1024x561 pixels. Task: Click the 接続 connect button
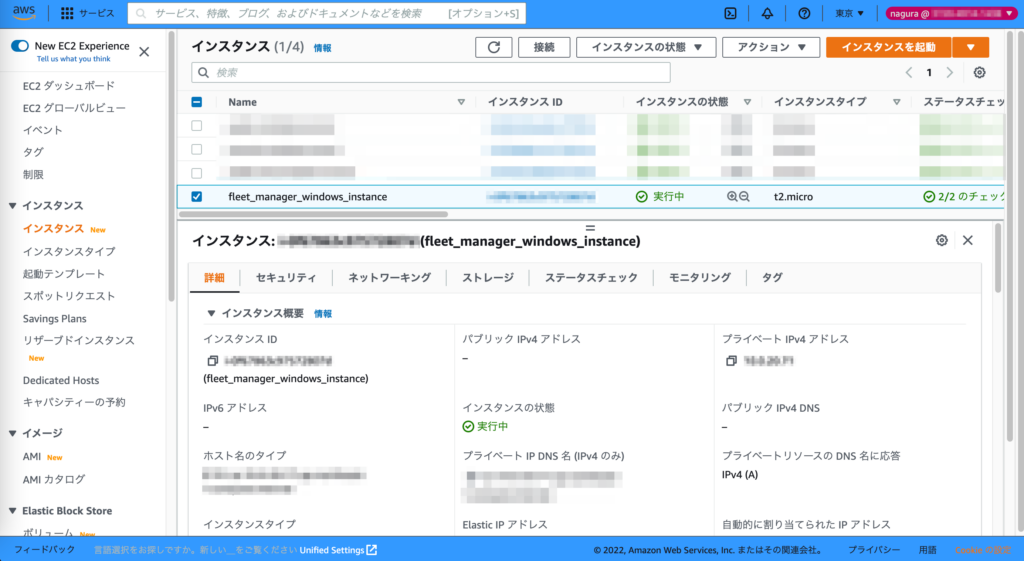(544, 47)
